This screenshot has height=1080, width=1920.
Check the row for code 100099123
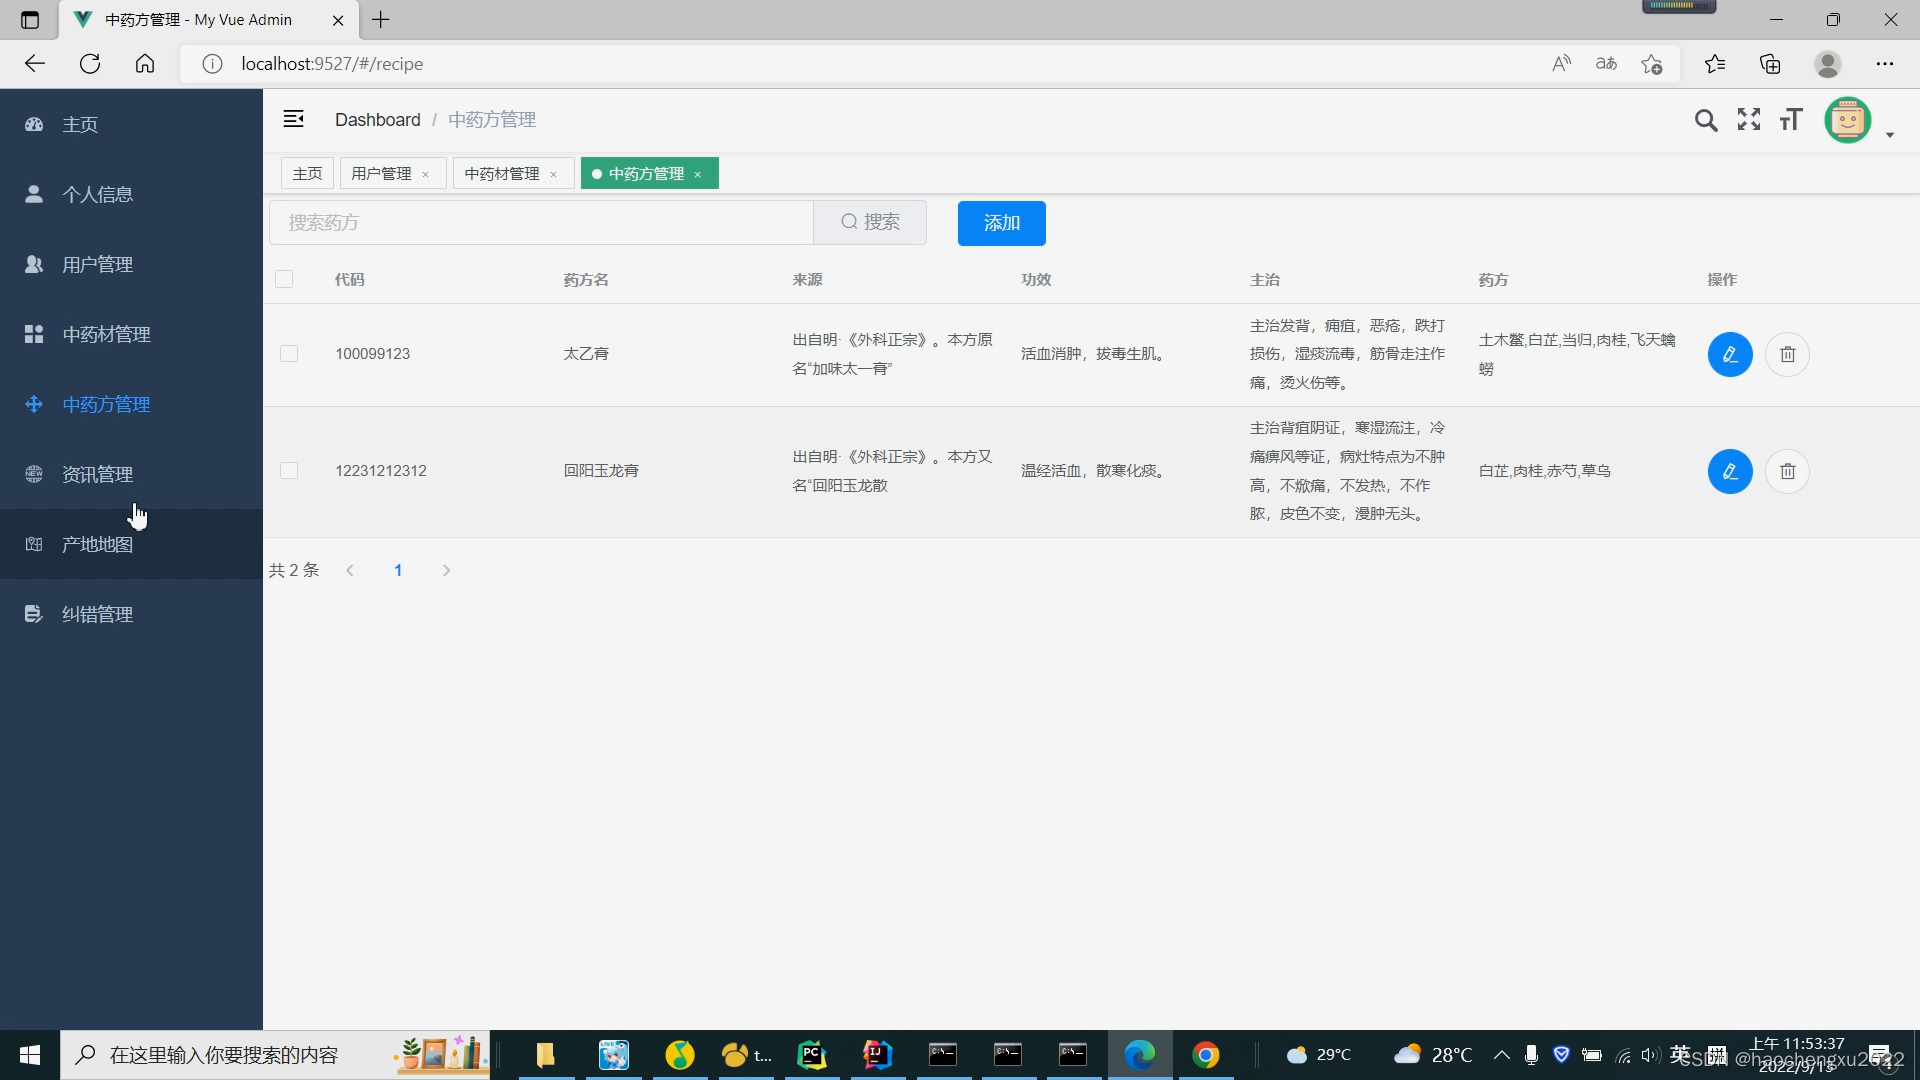(289, 353)
